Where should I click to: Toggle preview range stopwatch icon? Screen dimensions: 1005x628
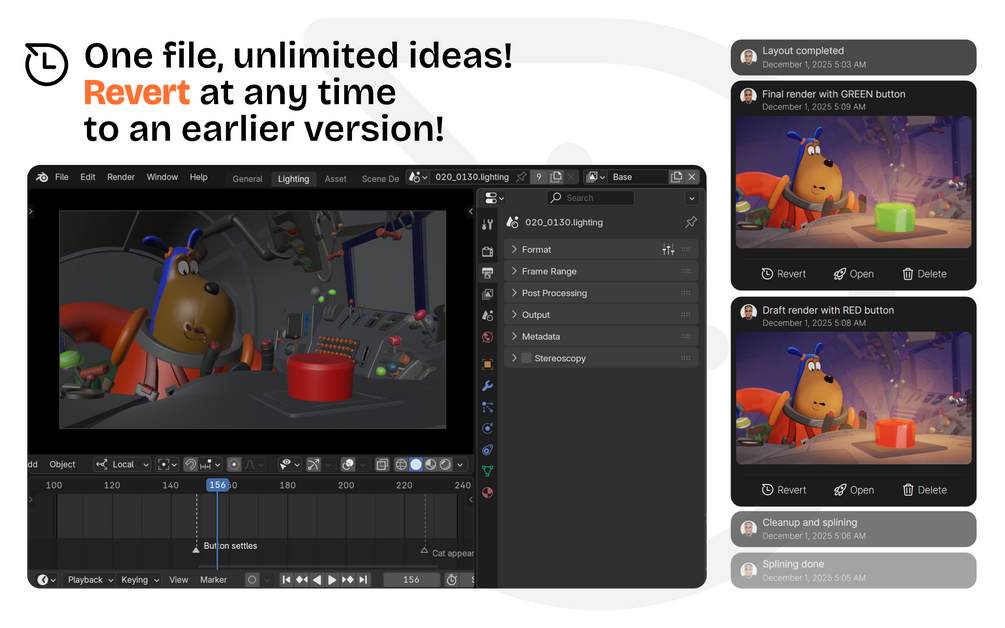(x=452, y=580)
